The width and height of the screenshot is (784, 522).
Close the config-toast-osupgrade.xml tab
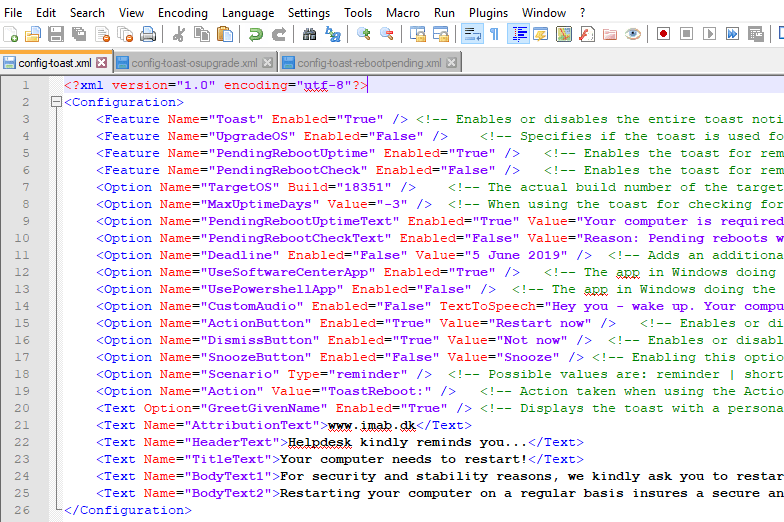pyautogui.click(x=268, y=62)
